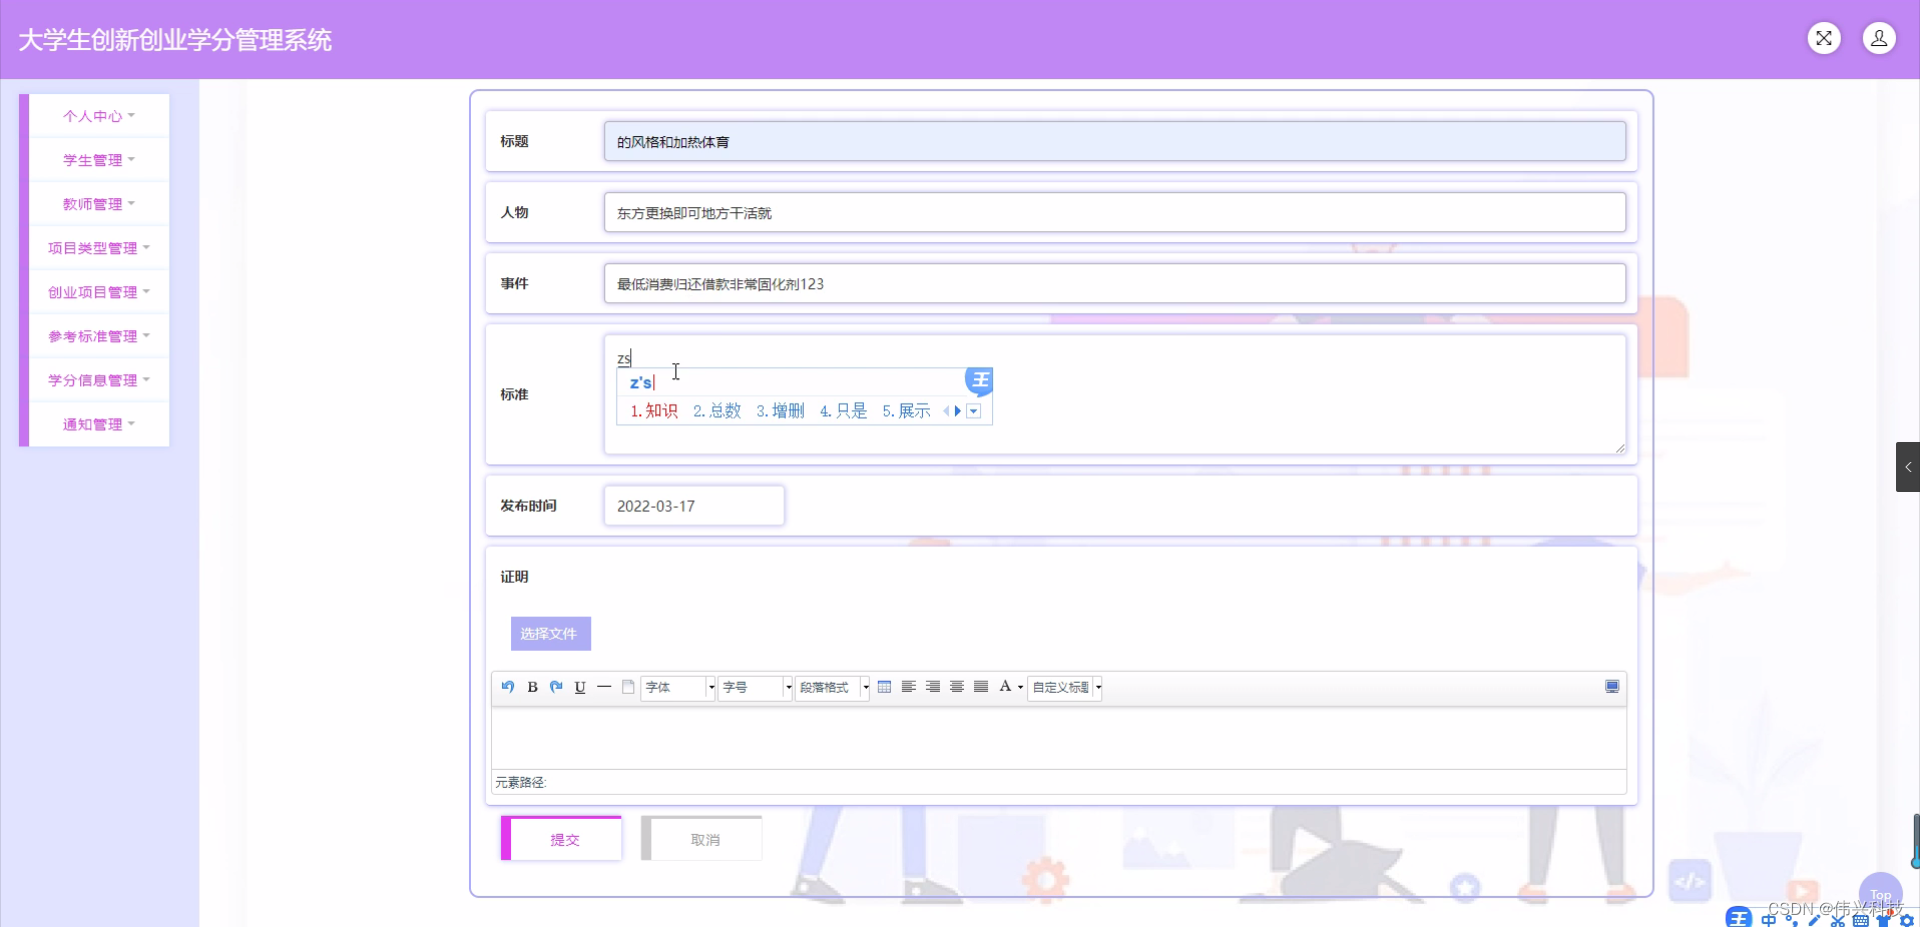Click the 发布时间 date field showing 2022-03-17

[x=694, y=505]
